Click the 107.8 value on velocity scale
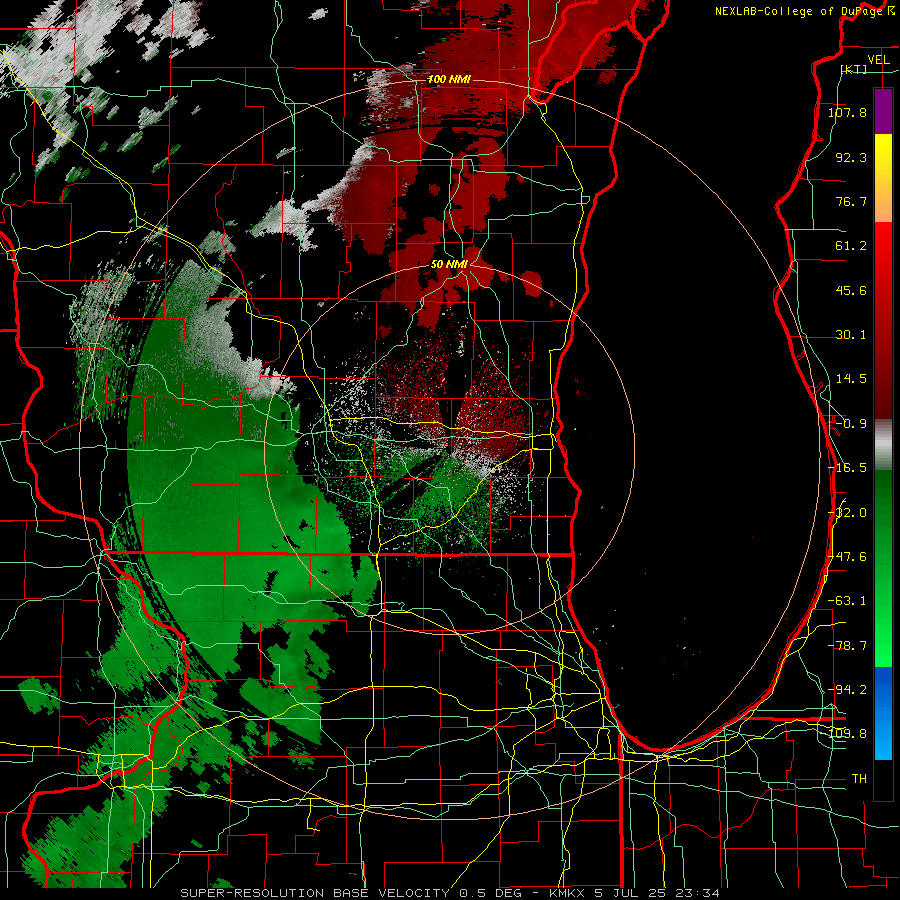 (x=847, y=112)
